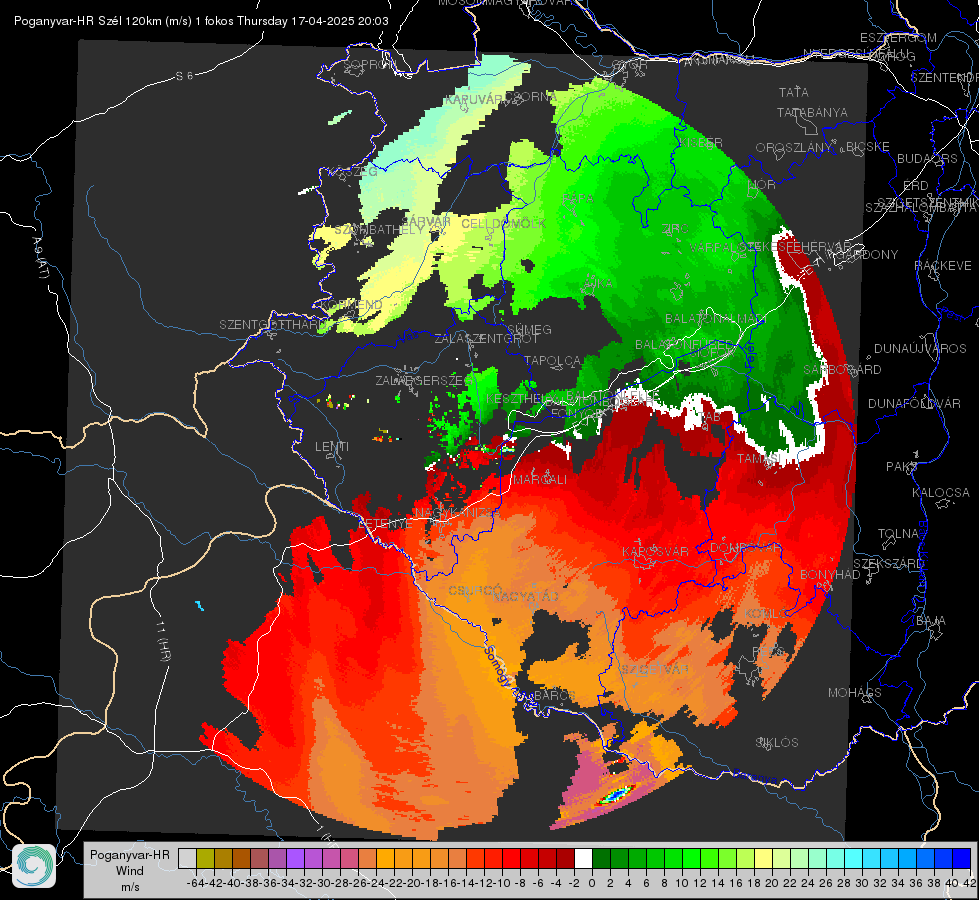This screenshot has height=900, width=979.
Task: Click the SIKLÓS city label
Action: coord(777,743)
